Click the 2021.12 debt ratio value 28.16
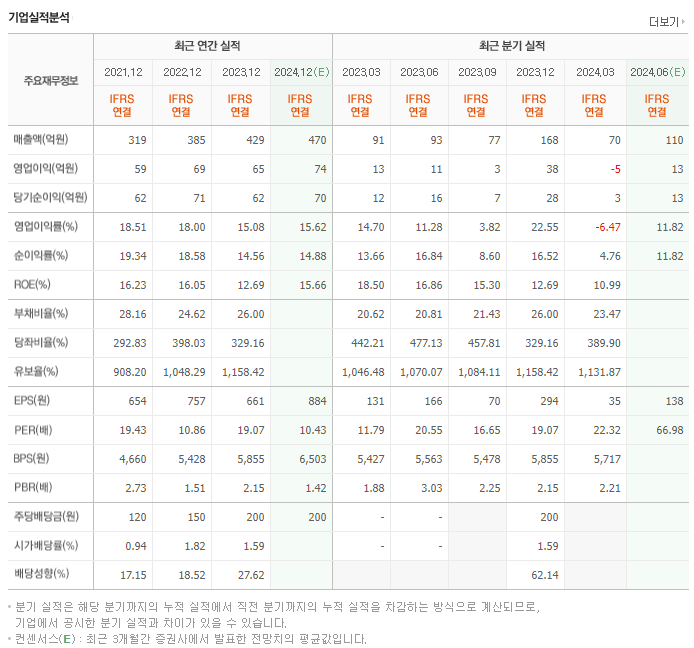Image resolution: width=694 pixels, height=648 pixels. [x=133, y=314]
